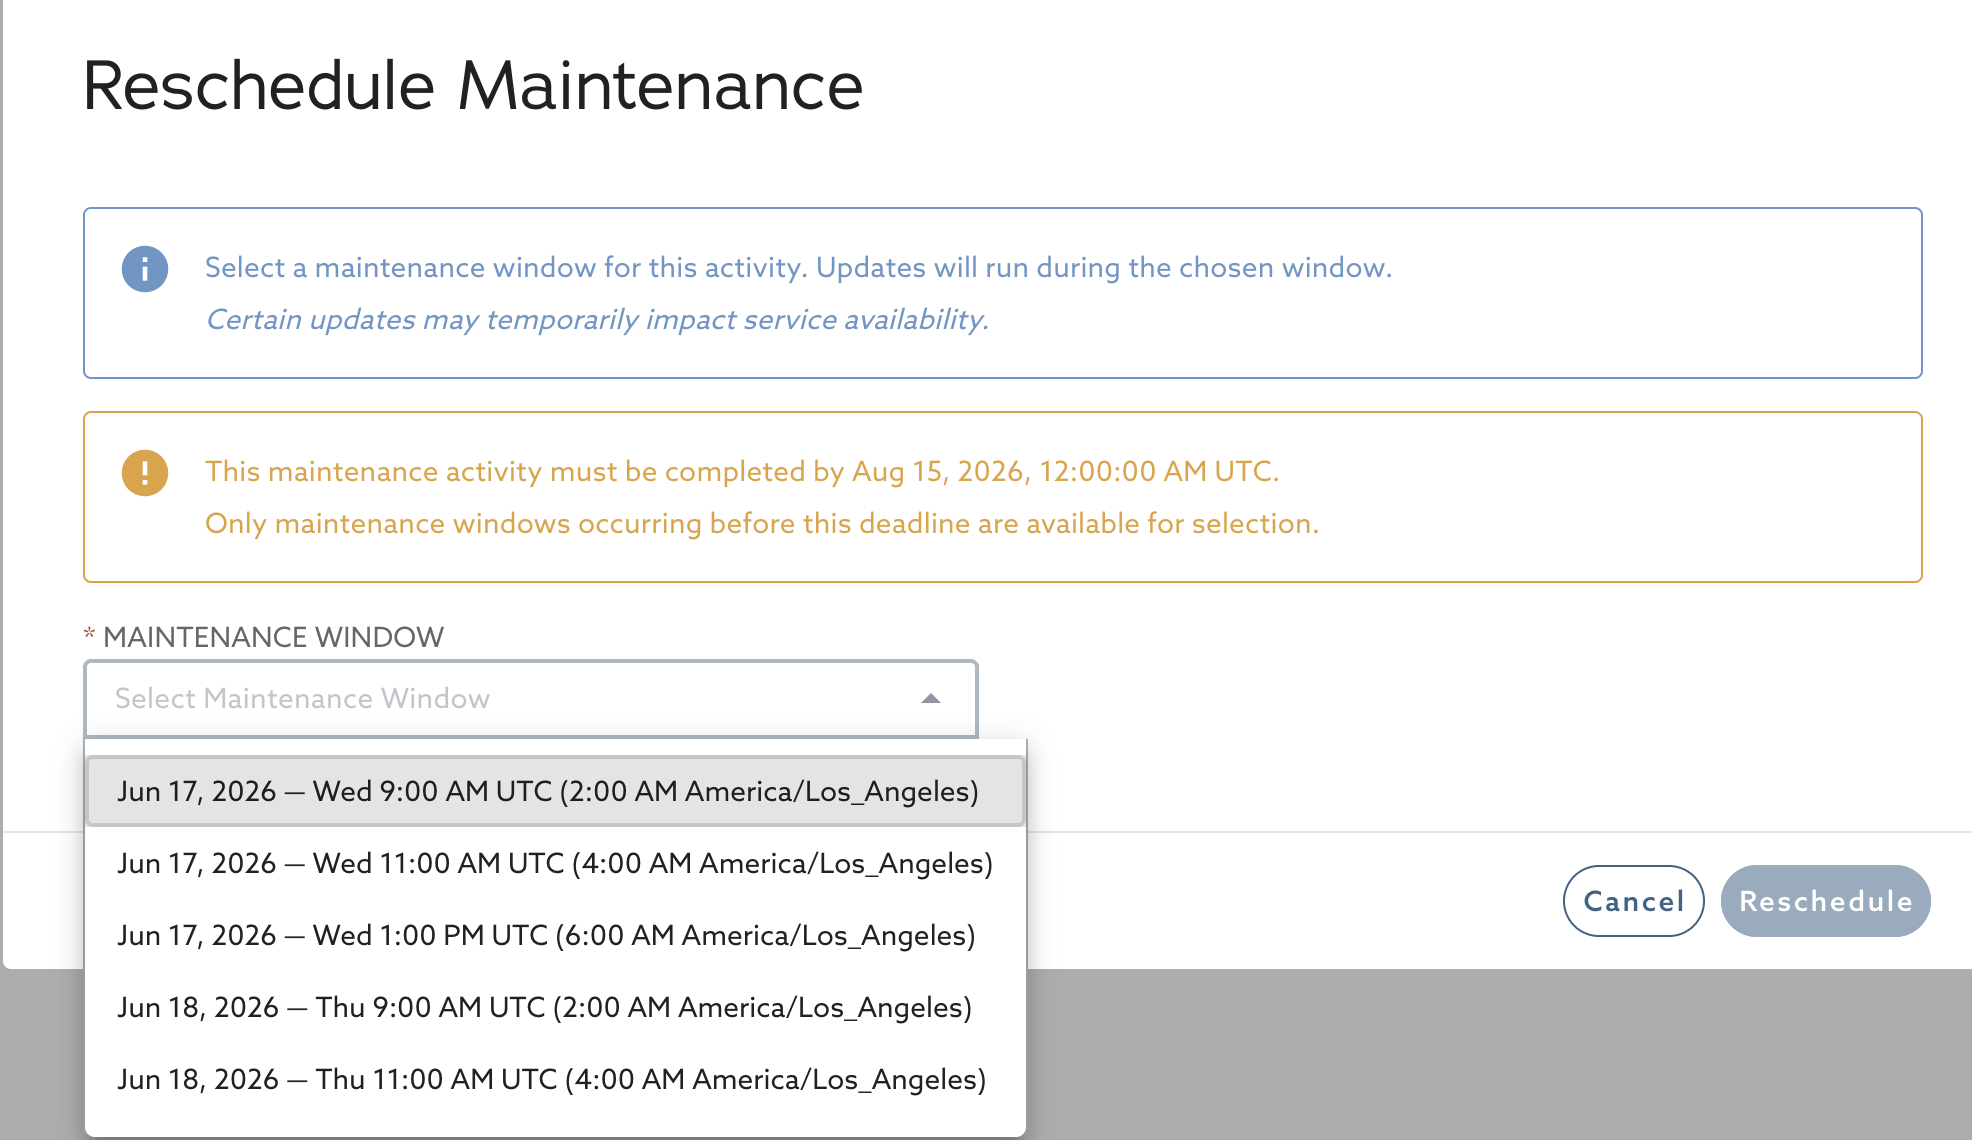The height and width of the screenshot is (1140, 1972).
Task: Click the 'Certain updates may temporarily impact' note
Action: [x=597, y=320]
